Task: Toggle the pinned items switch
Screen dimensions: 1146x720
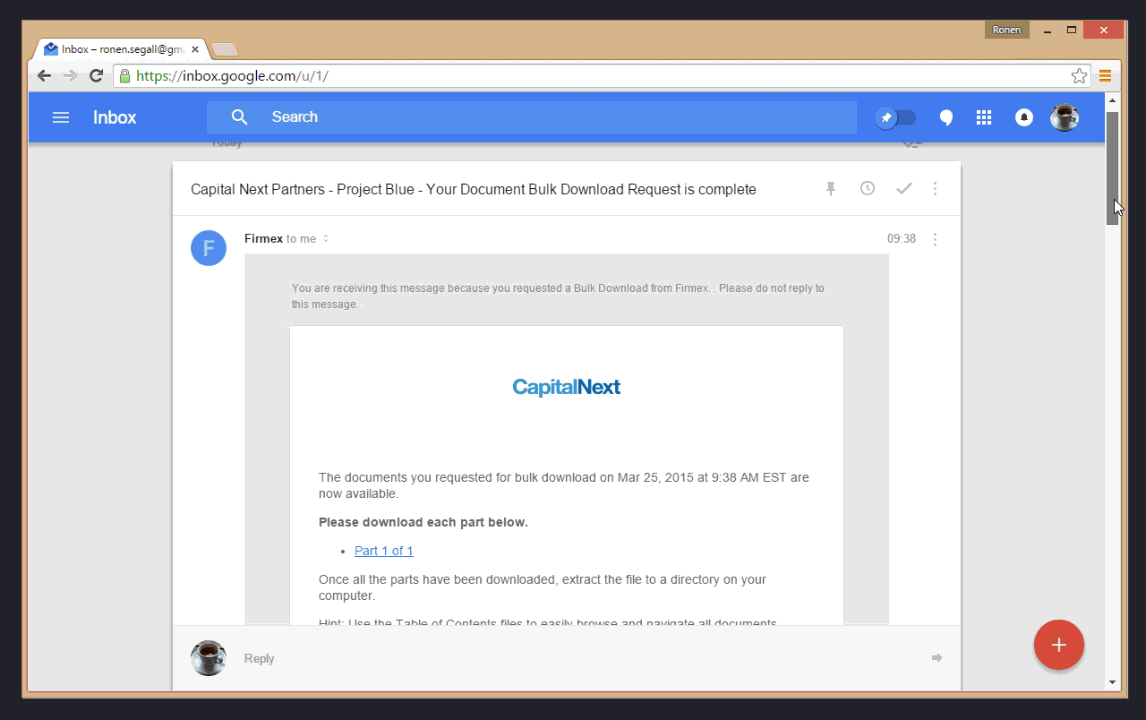Action: [896, 118]
